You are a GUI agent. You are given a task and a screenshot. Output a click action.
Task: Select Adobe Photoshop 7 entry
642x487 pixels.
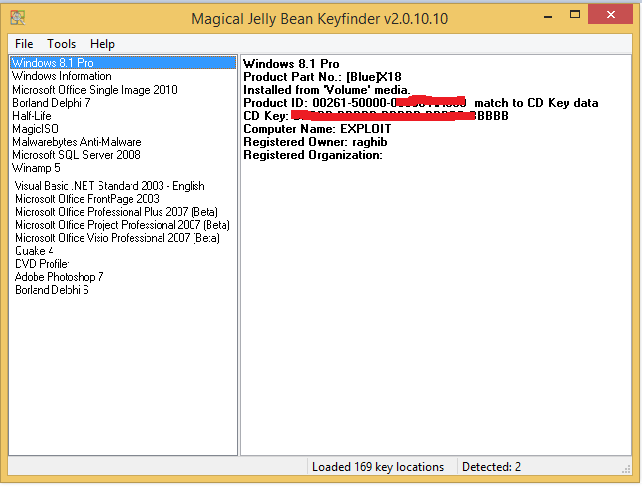pos(59,276)
